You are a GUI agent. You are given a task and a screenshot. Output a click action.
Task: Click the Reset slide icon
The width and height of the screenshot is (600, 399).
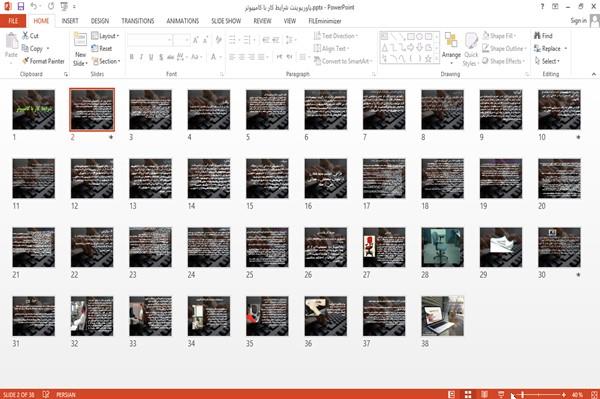(x=95, y=48)
